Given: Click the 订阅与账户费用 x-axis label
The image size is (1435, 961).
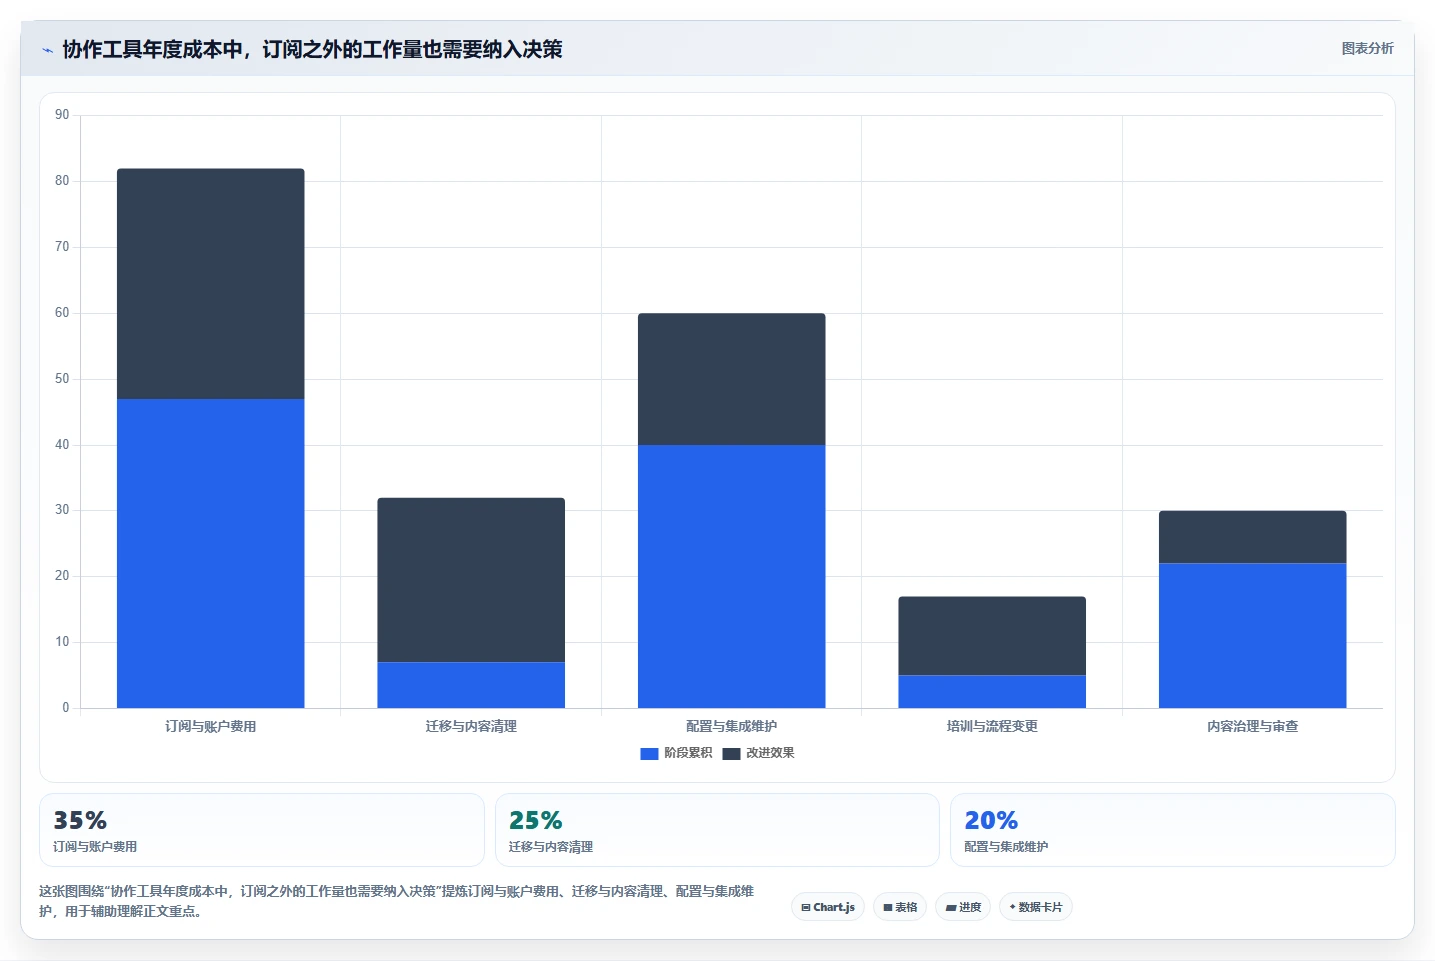Looking at the screenshot, I should tap(211, 726).
